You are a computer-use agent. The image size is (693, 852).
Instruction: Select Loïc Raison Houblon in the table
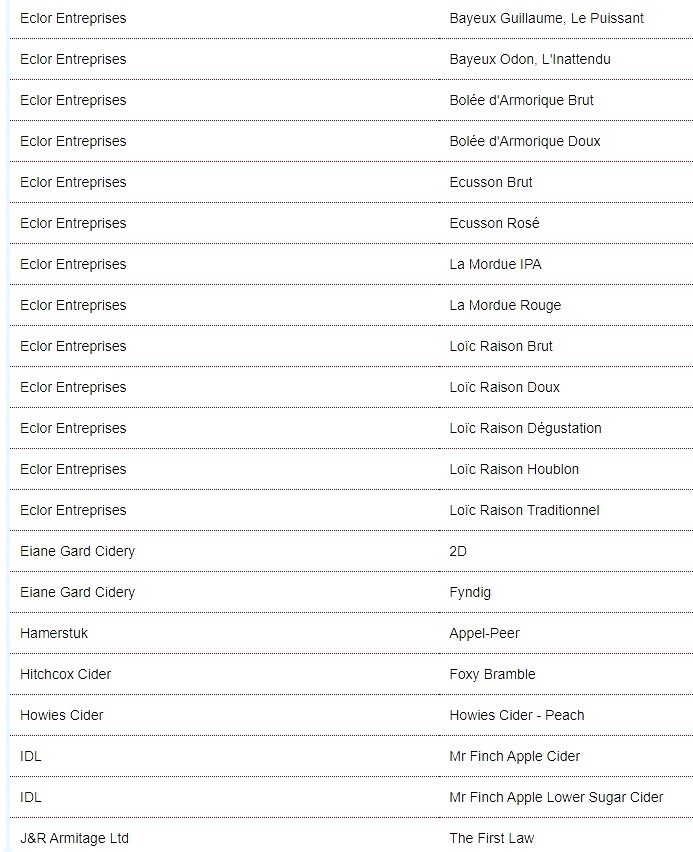pyautogui.click(x=514, y=469)
